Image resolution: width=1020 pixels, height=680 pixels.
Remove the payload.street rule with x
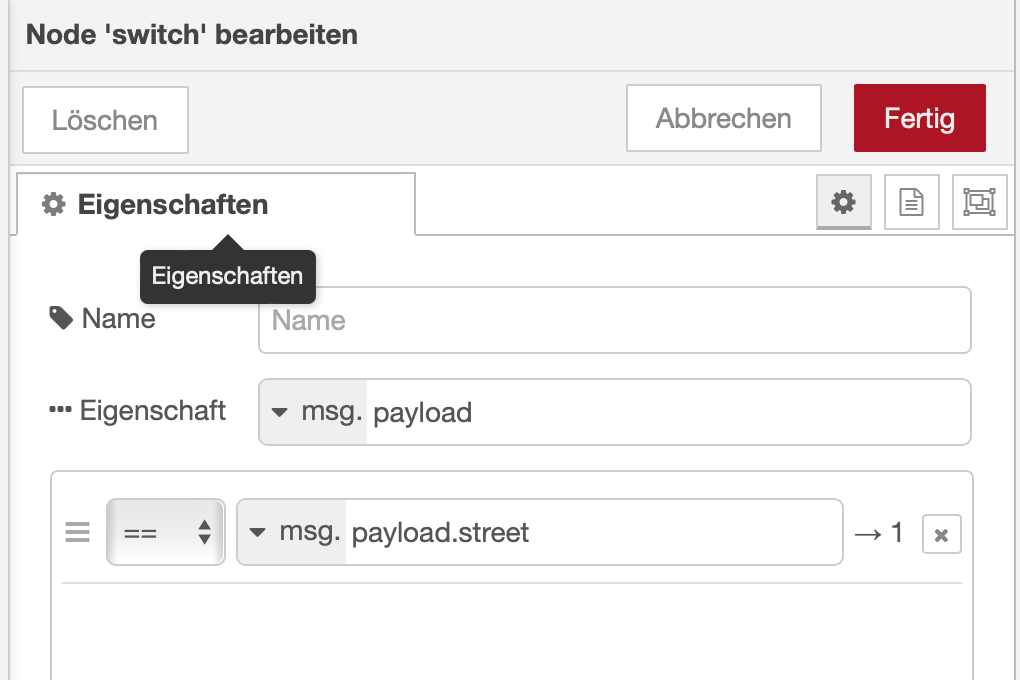(941, 535)
